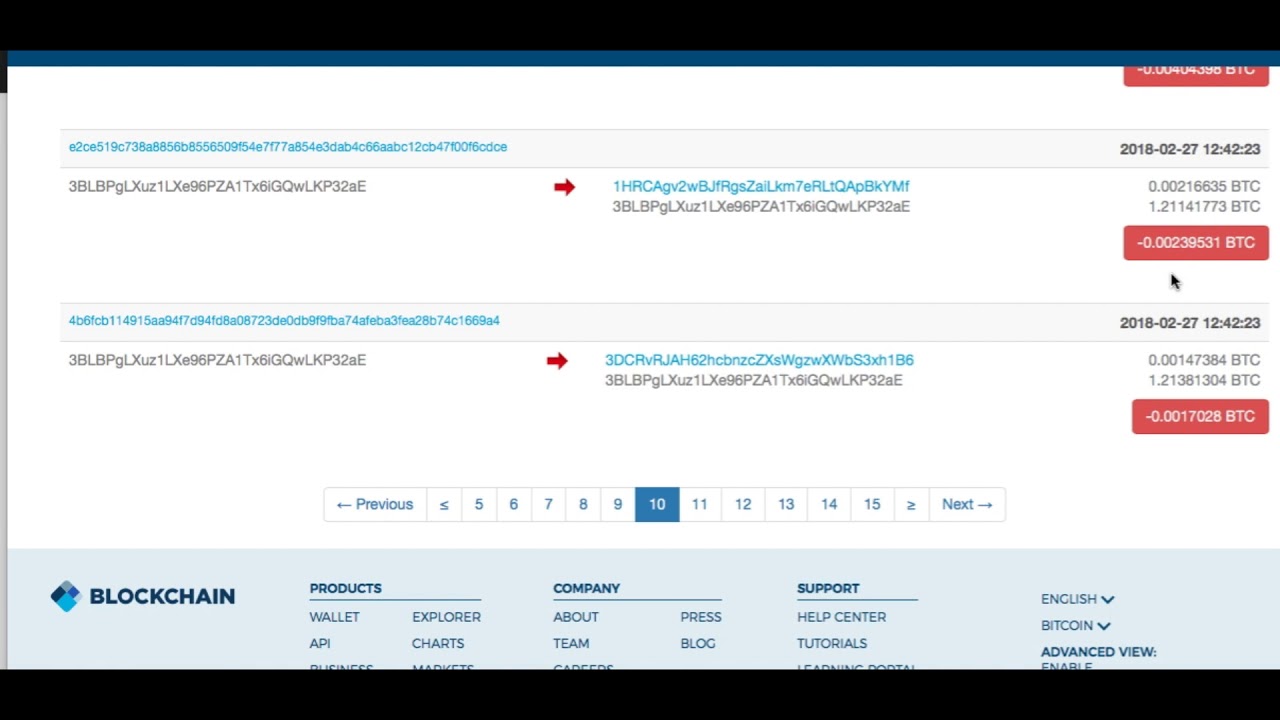Viewport: 1280px width, 720px height.
Task: Select page 11 in pagination
Action: tap(700, 505)
